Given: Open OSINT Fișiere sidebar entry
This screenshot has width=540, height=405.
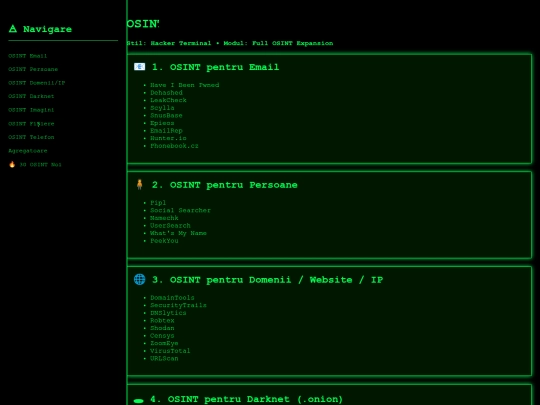Looking at the screenshot, I should pyautogui.click(x=31, y=124).
